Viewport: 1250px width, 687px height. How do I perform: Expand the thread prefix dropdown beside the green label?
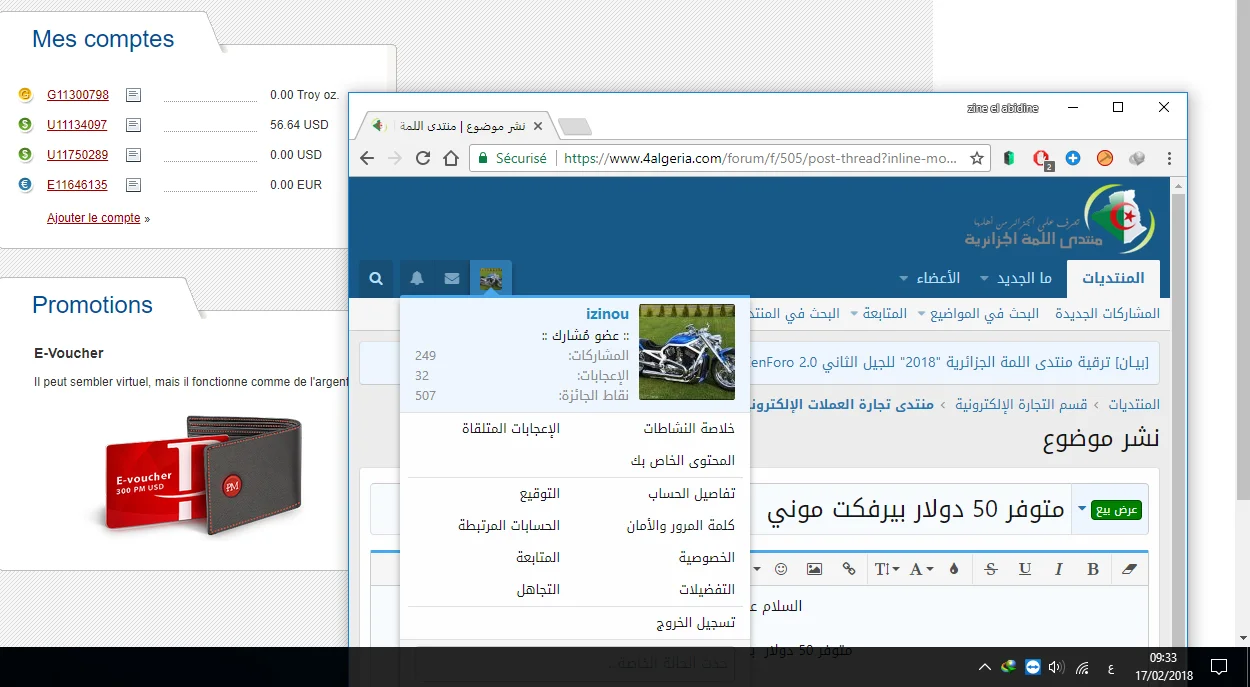[1081, 509]
